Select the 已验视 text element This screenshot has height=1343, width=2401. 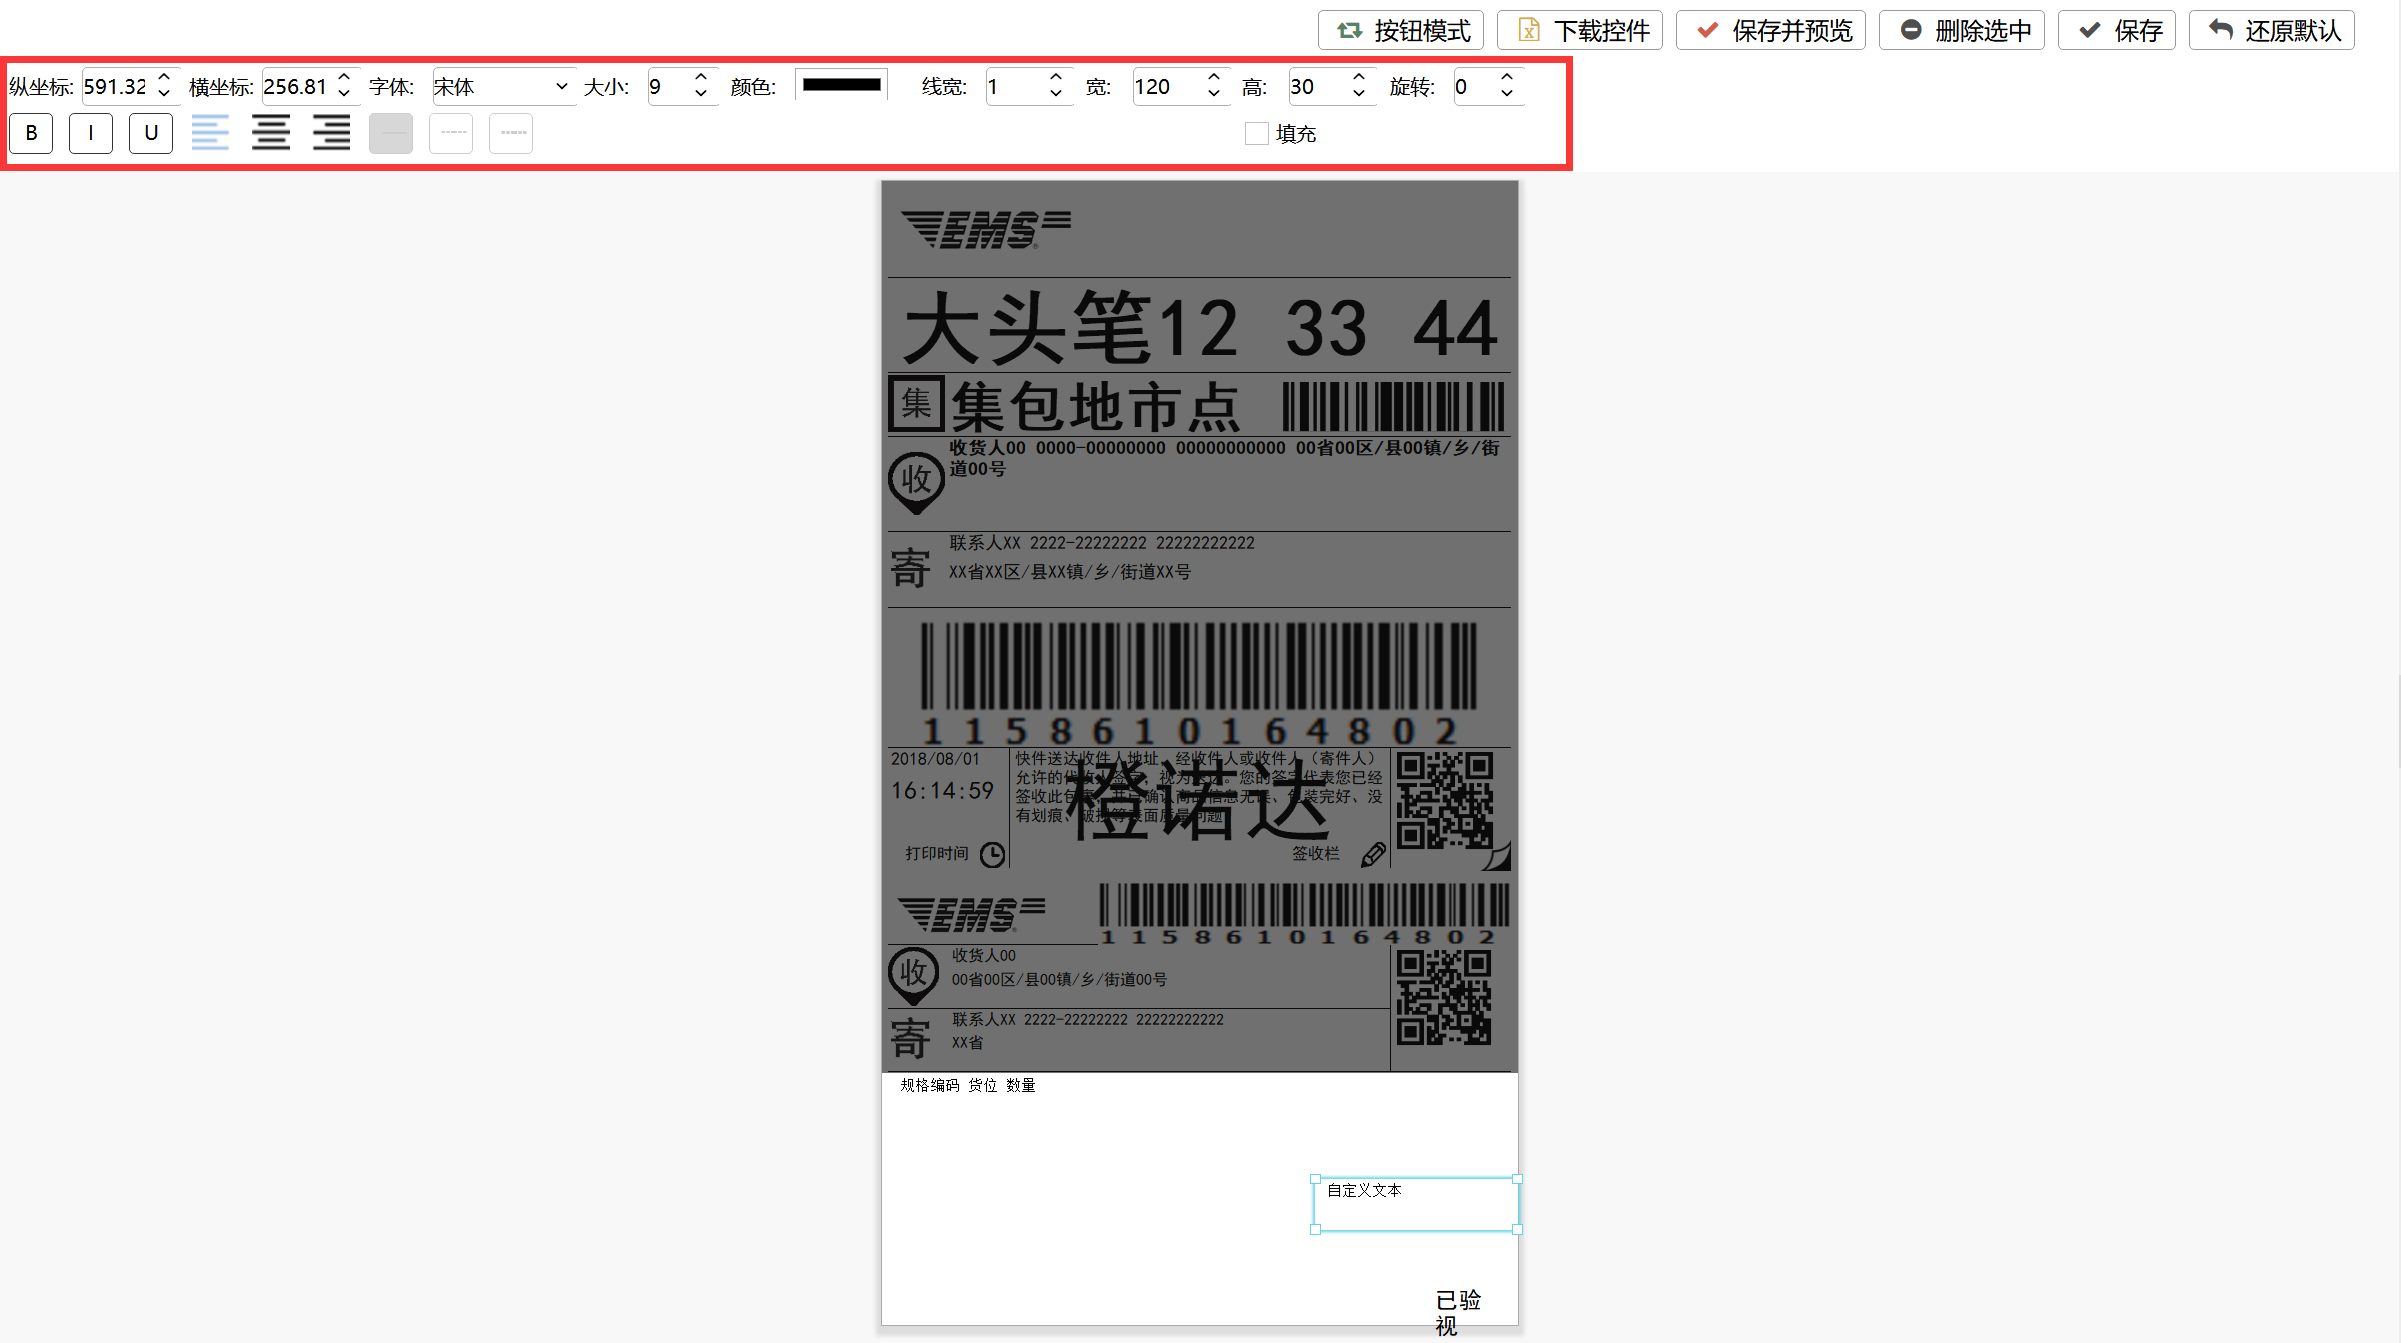click(x=1458, y=1313)
